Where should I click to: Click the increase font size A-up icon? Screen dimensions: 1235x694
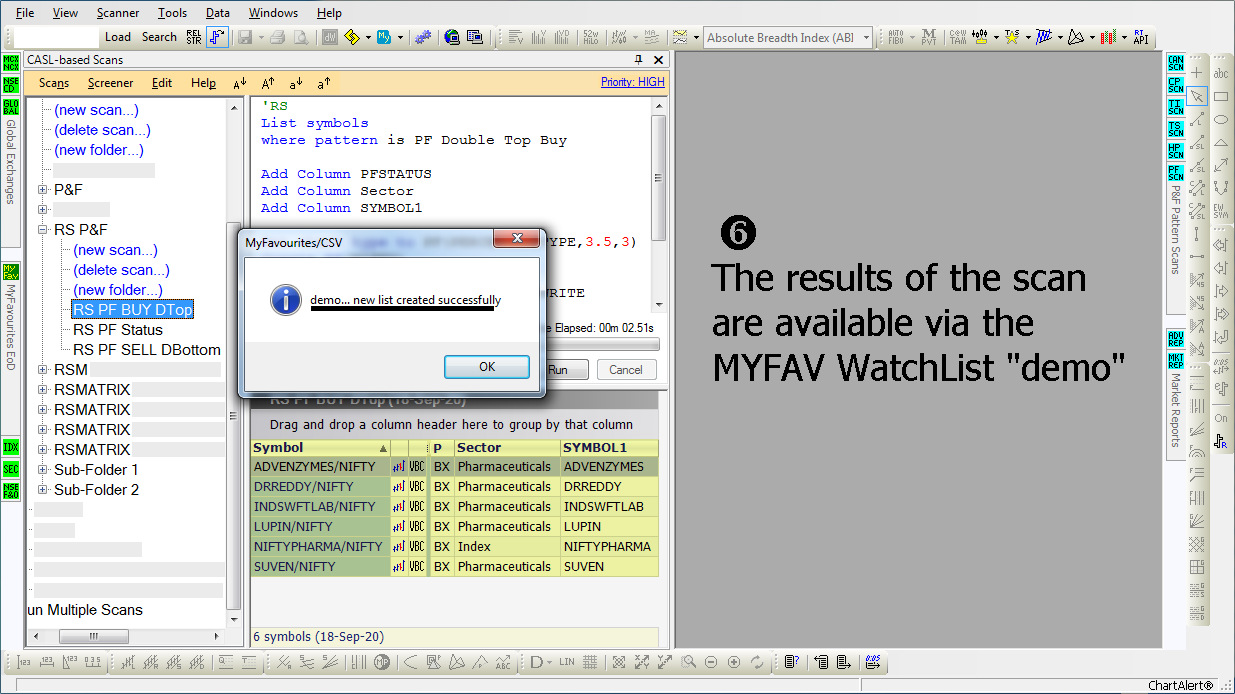point(267,84)
